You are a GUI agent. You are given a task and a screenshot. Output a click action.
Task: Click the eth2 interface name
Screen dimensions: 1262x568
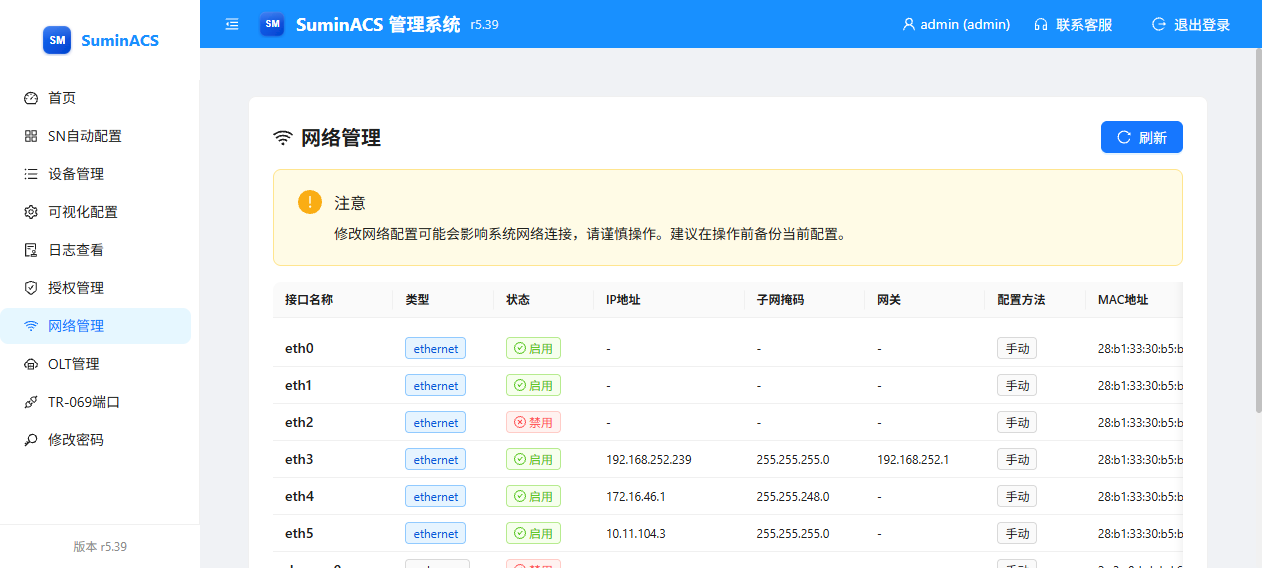tap(299, 422)
